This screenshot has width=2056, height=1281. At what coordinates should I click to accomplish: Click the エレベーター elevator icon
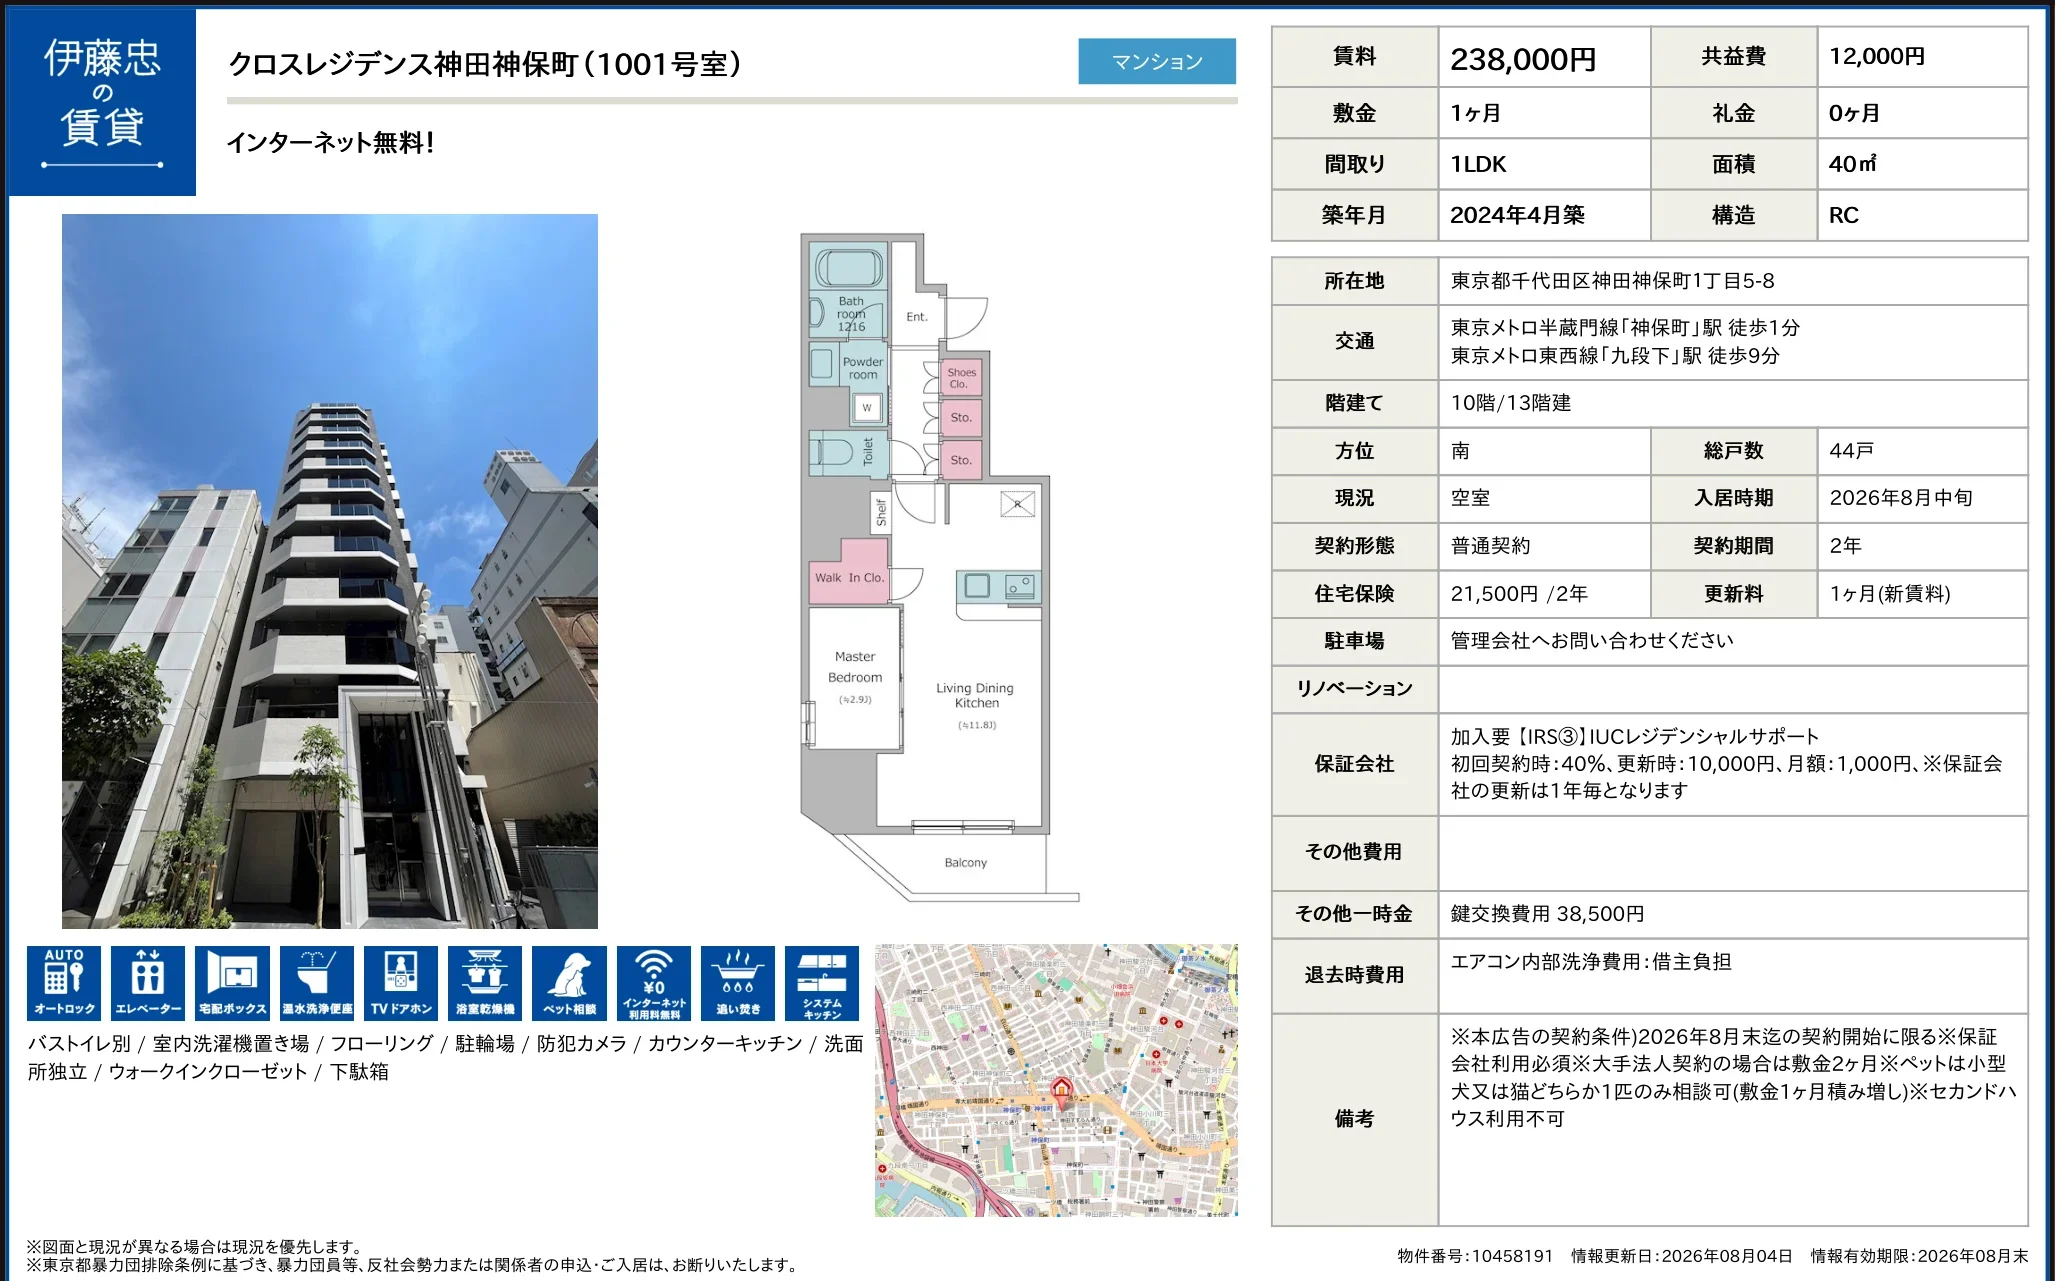(x=148, y=983)
